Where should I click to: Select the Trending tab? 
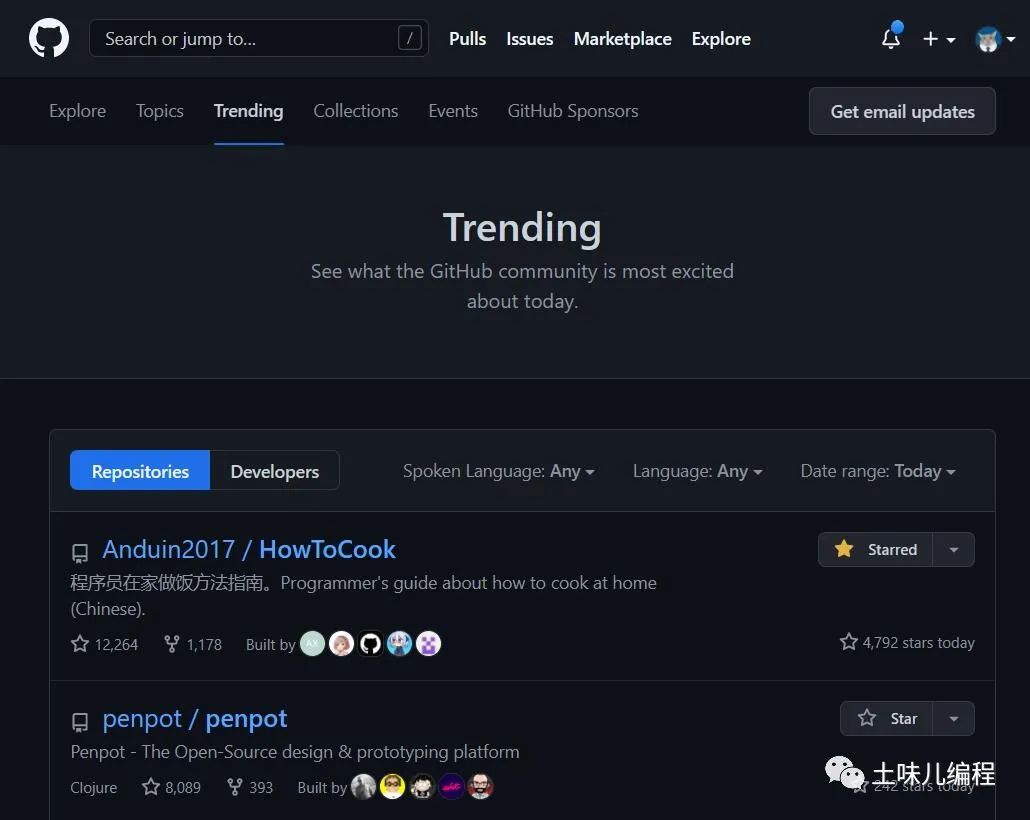pos(248,110)
